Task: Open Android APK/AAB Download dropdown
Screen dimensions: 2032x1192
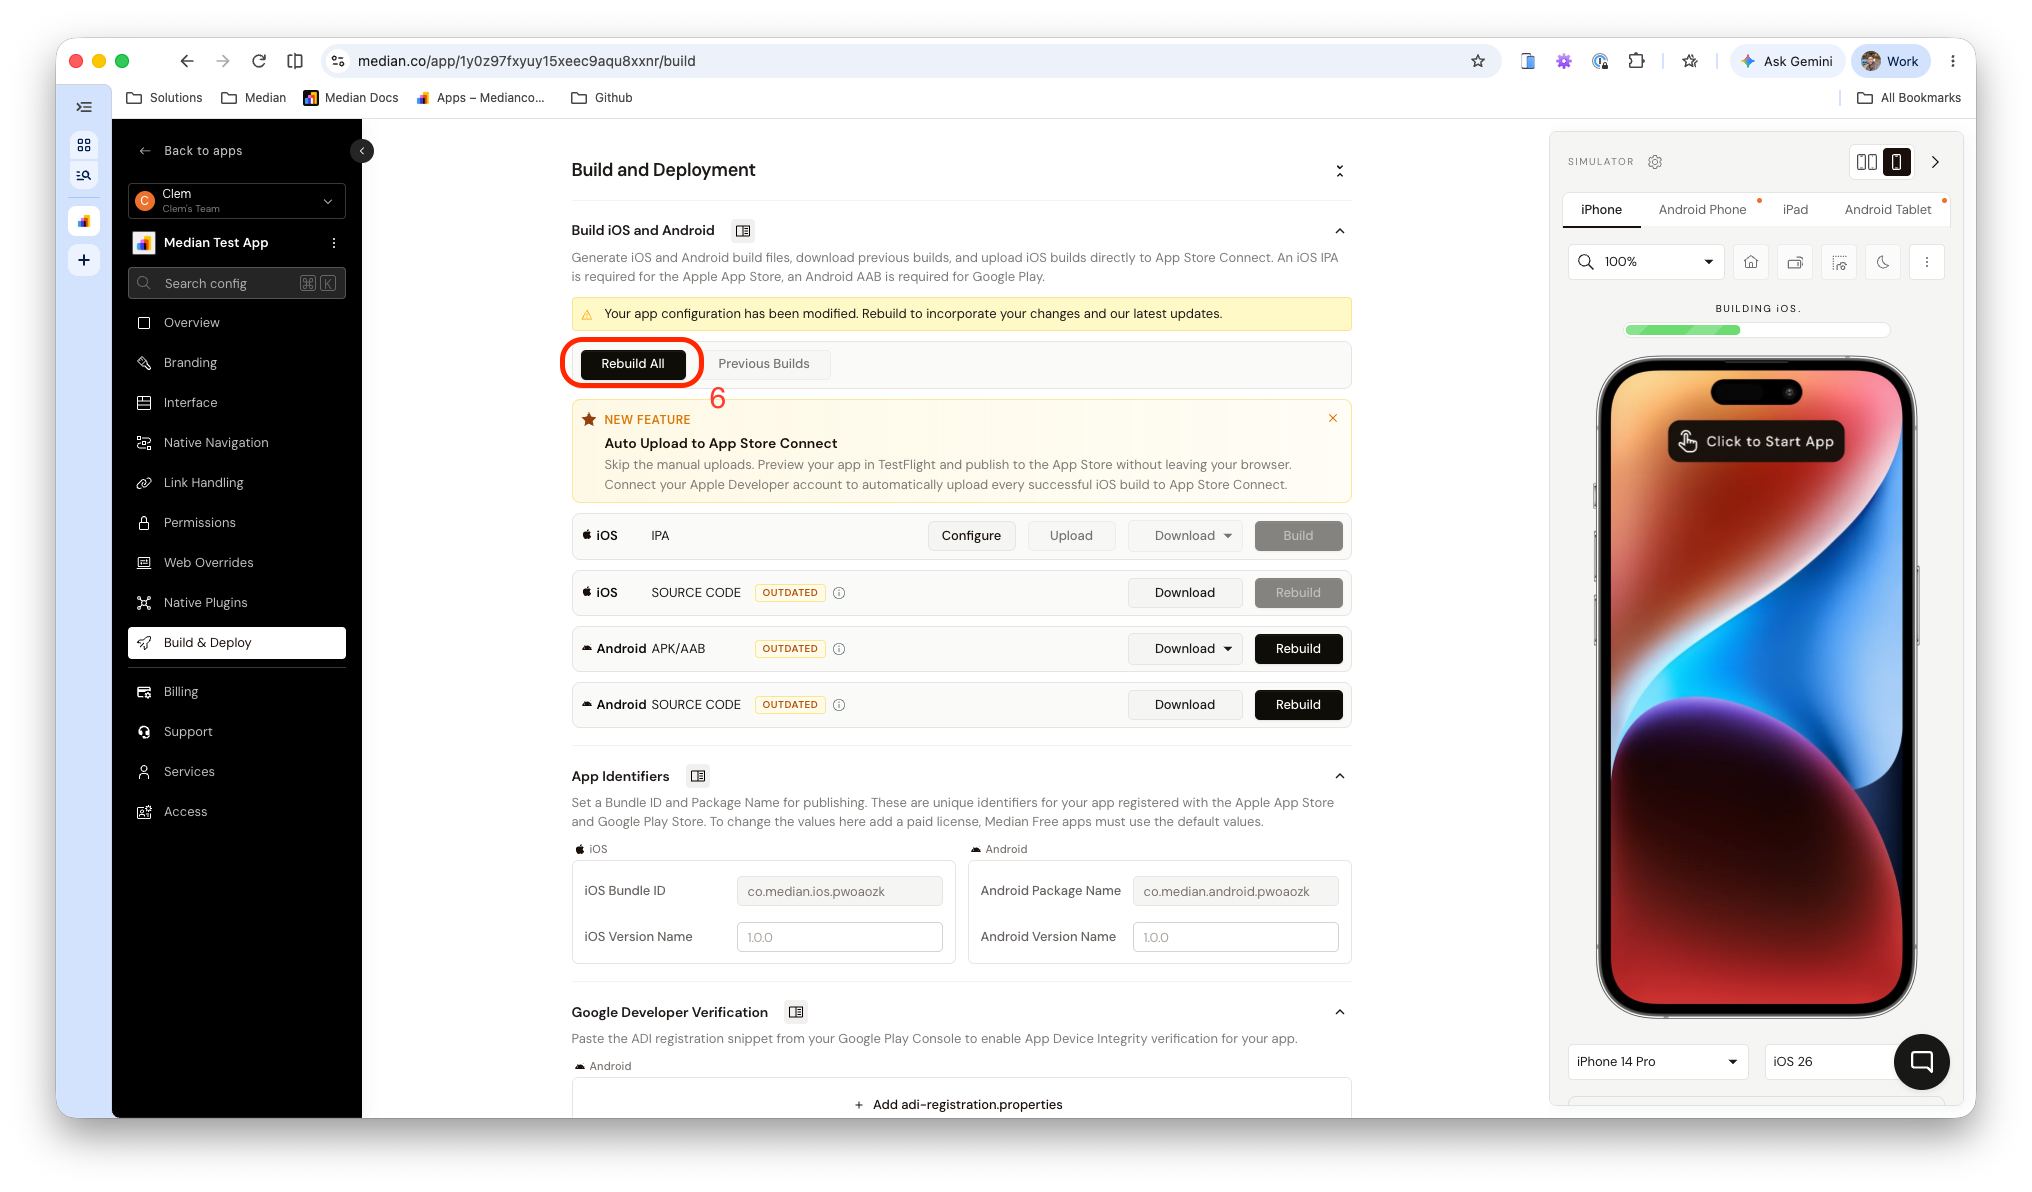Action: [1185, 649]
